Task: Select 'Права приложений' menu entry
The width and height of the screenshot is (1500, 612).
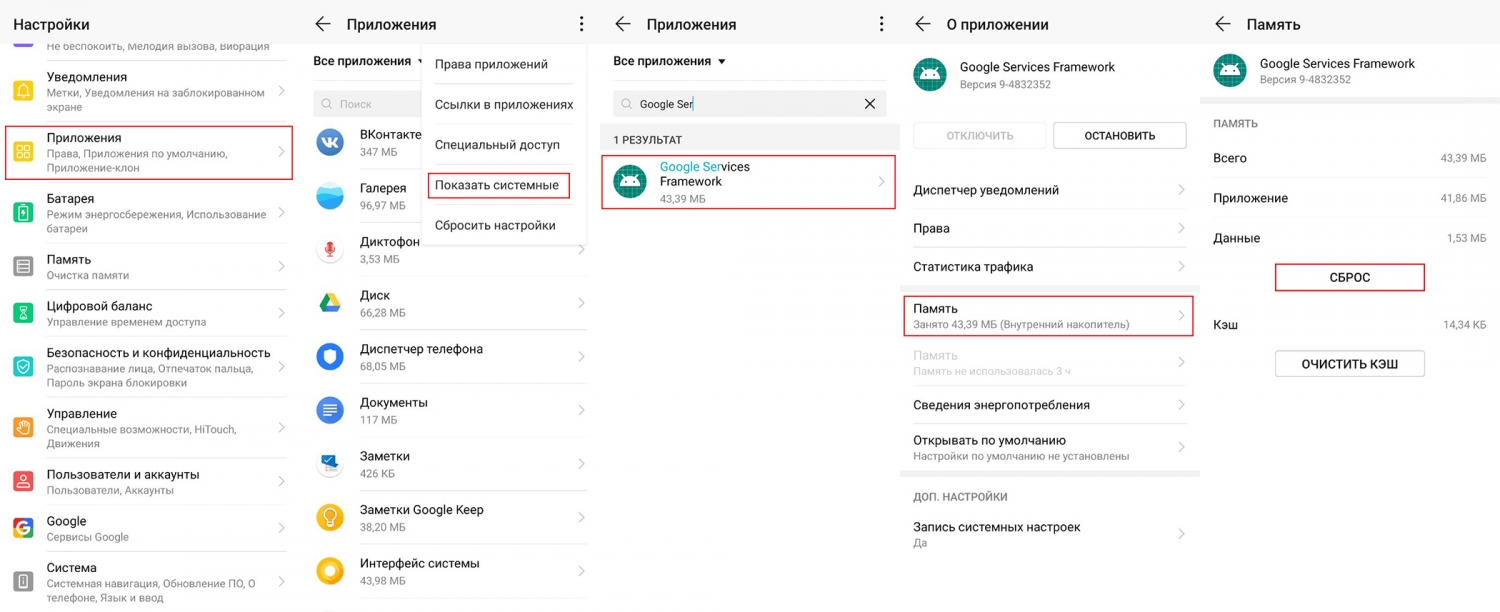Action: pos(491,64)
